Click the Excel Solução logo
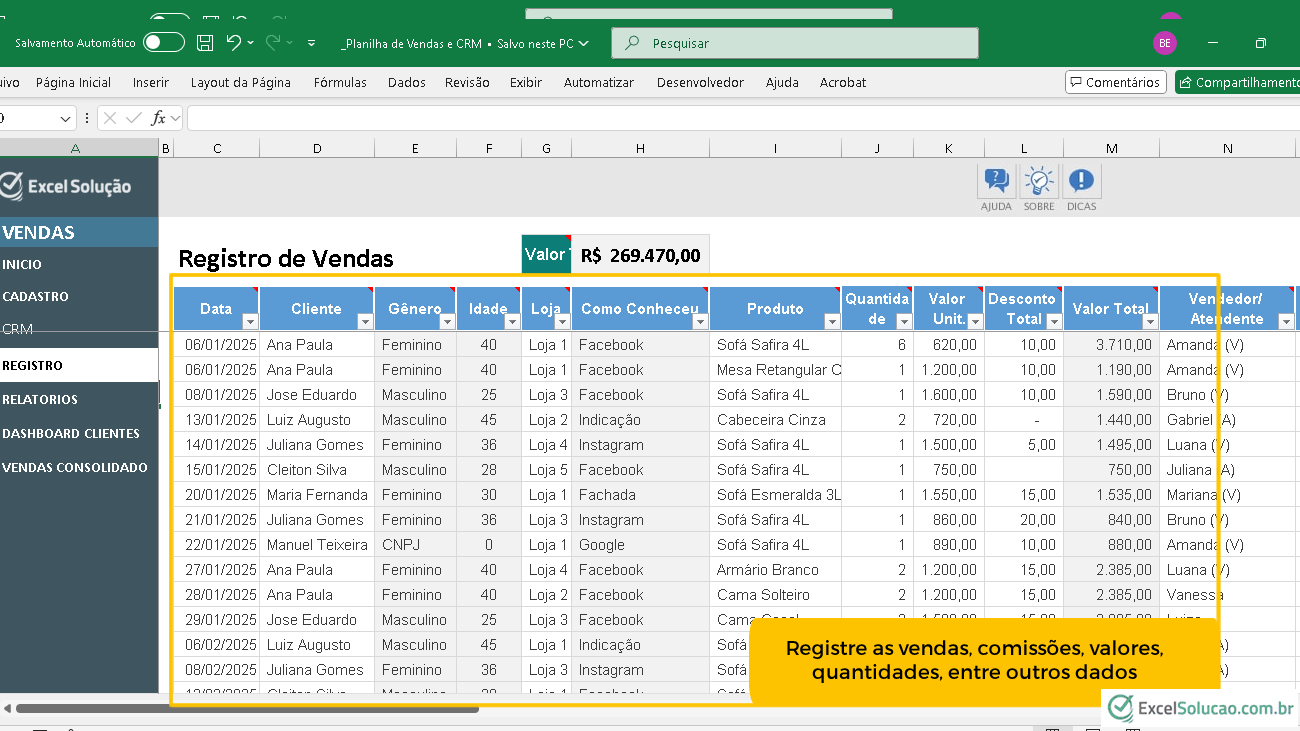Viewport: 1300px width, 731px height. [67, 186]
